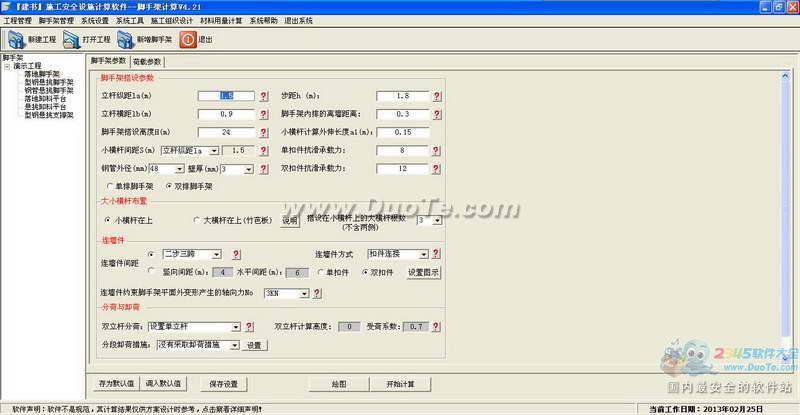Click help icon beside 受荷系数 field

tap(438, 326)
